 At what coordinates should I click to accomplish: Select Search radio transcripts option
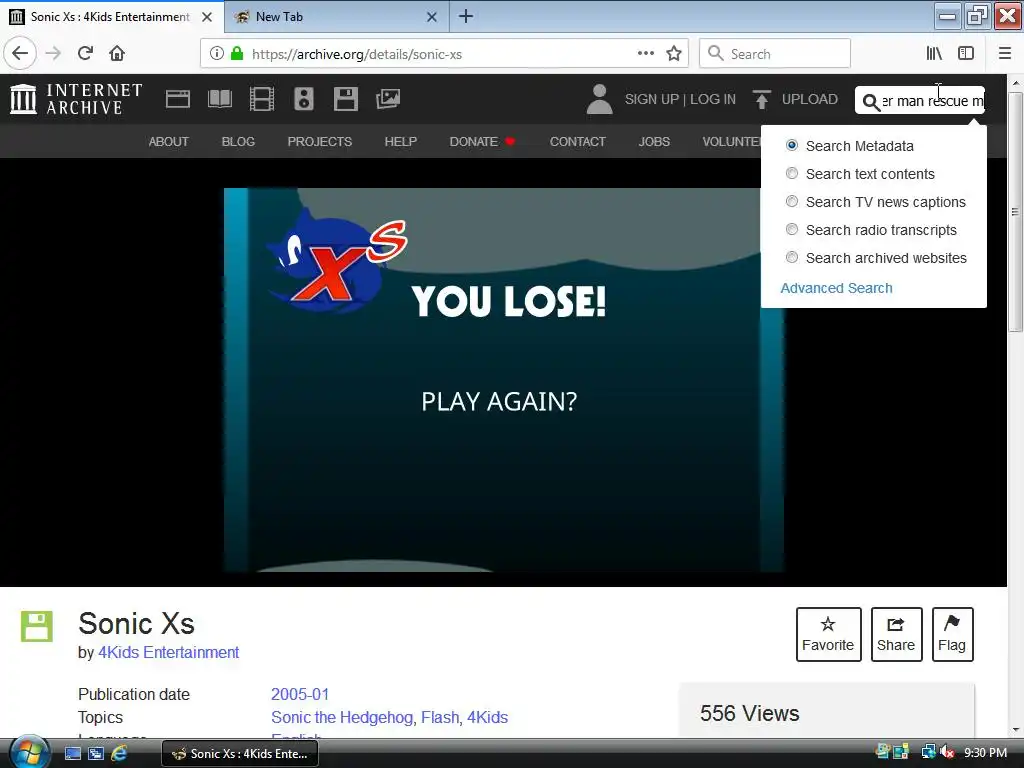point(792,229)
